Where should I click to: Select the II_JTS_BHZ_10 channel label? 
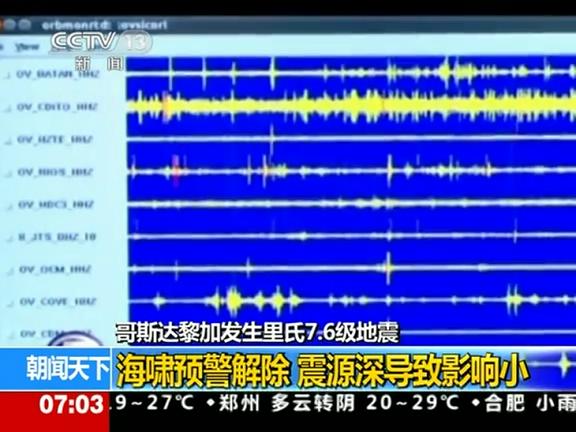coord(57,237)
